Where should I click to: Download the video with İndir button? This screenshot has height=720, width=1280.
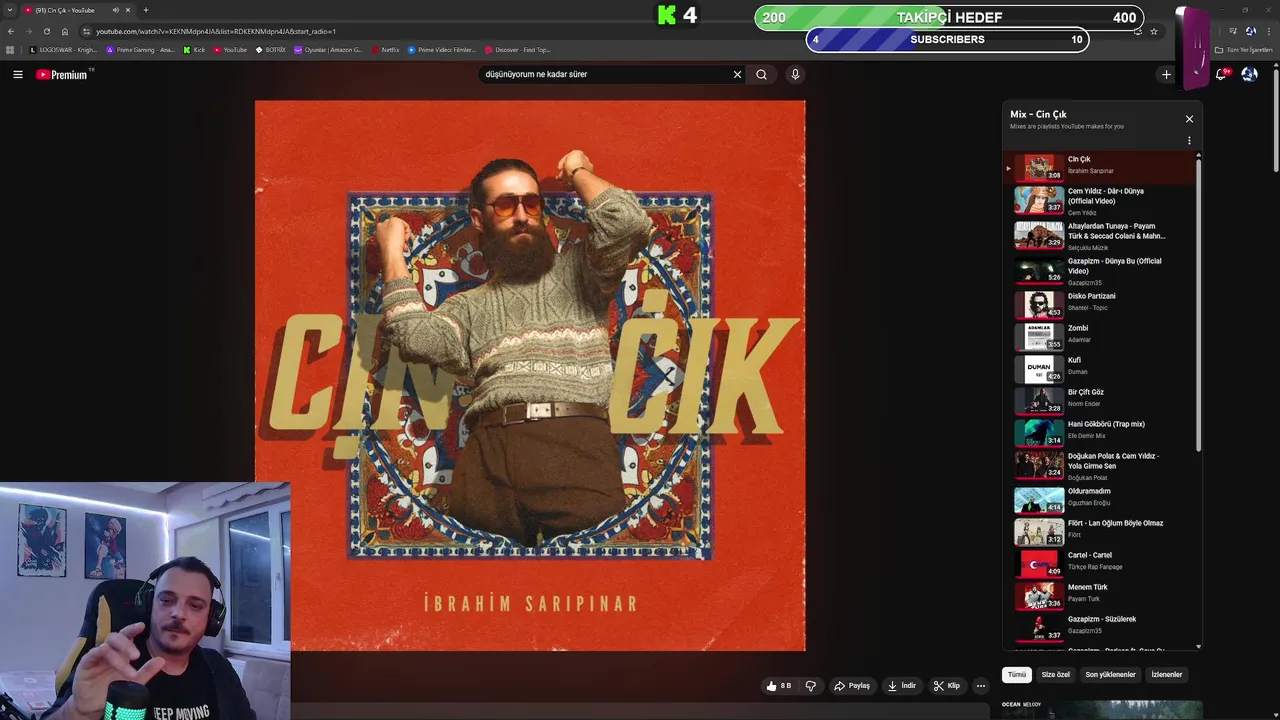click(902, 686)
